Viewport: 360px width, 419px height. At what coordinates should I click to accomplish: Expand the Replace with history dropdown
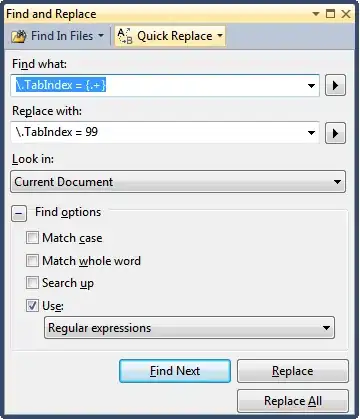coord(311,133)
